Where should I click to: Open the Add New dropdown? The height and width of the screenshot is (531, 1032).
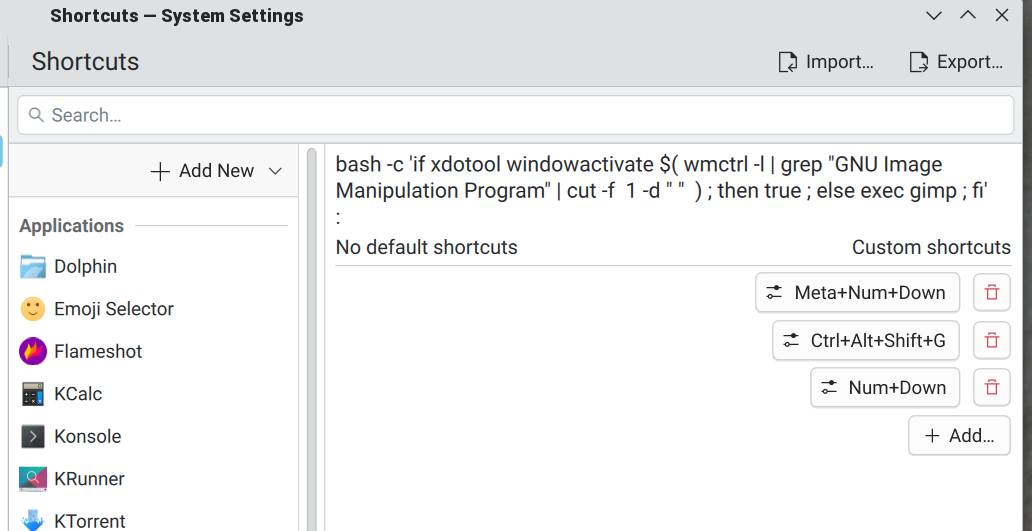pyautogui.click(x=216, y=171)
